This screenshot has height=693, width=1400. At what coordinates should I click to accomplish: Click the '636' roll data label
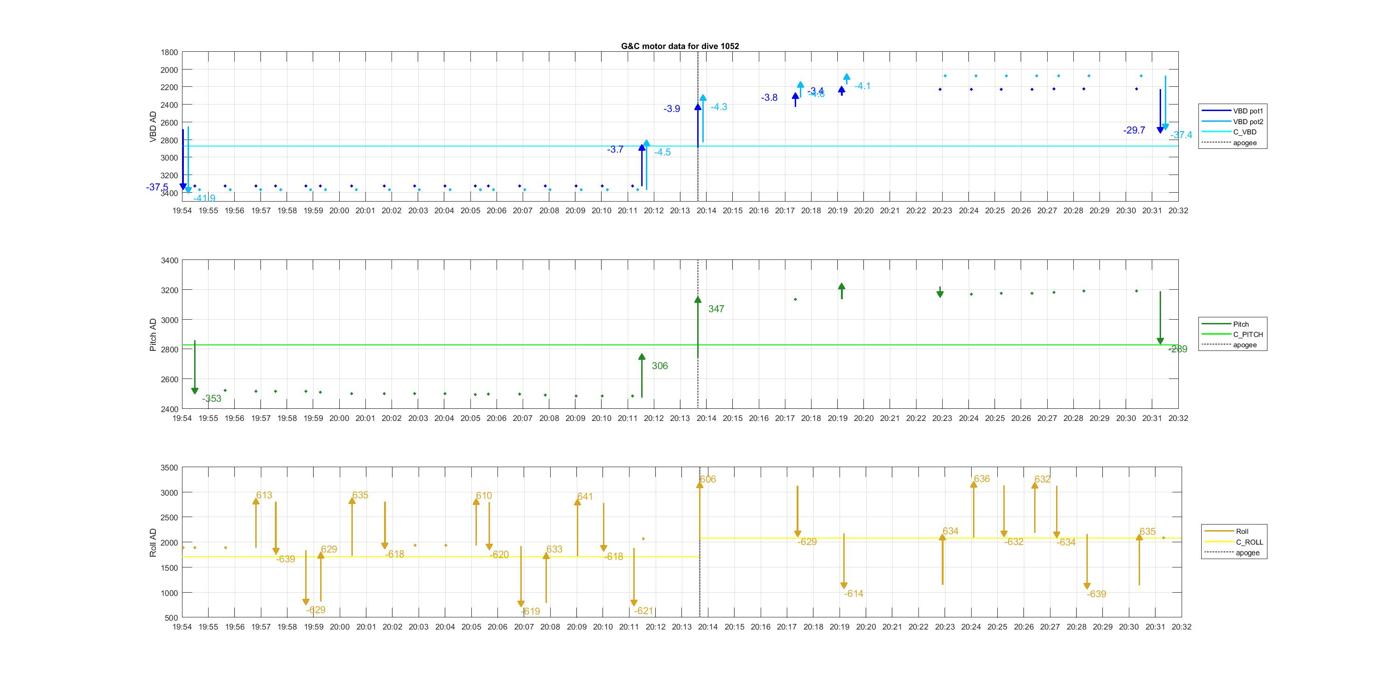pyautogui.click(x=982, y=479)
